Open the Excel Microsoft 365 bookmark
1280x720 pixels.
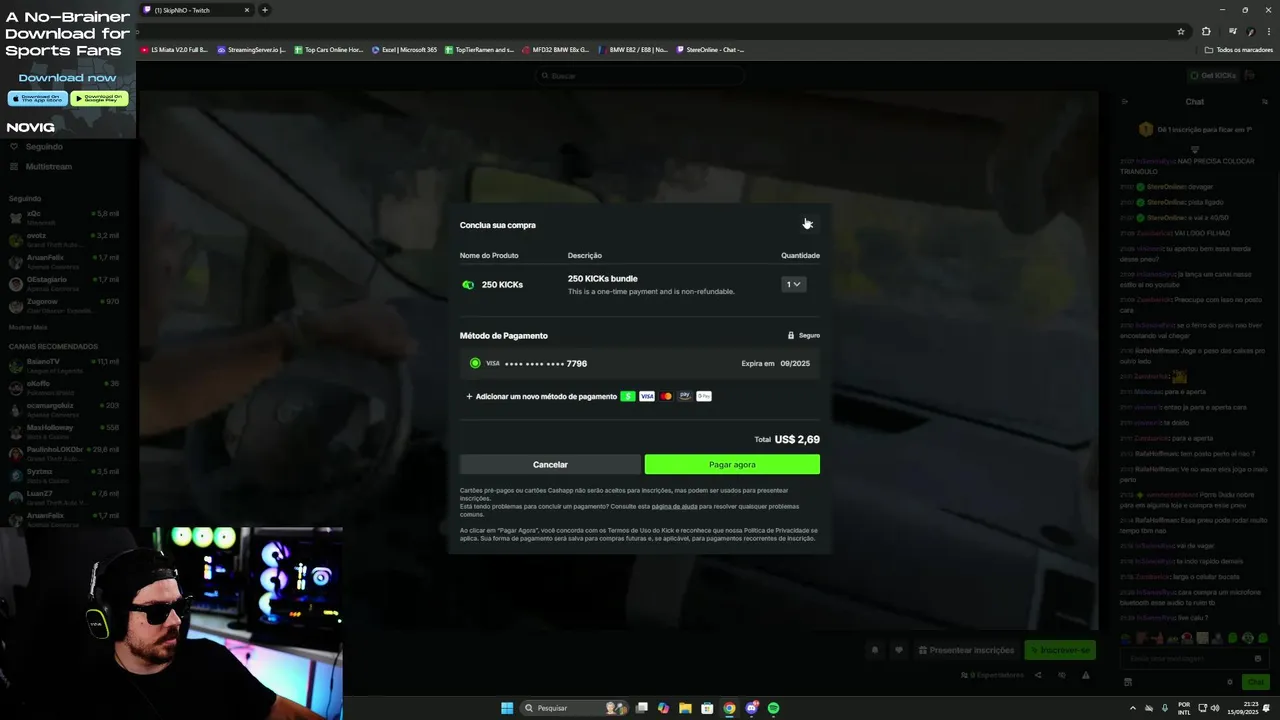click(404, 49)
